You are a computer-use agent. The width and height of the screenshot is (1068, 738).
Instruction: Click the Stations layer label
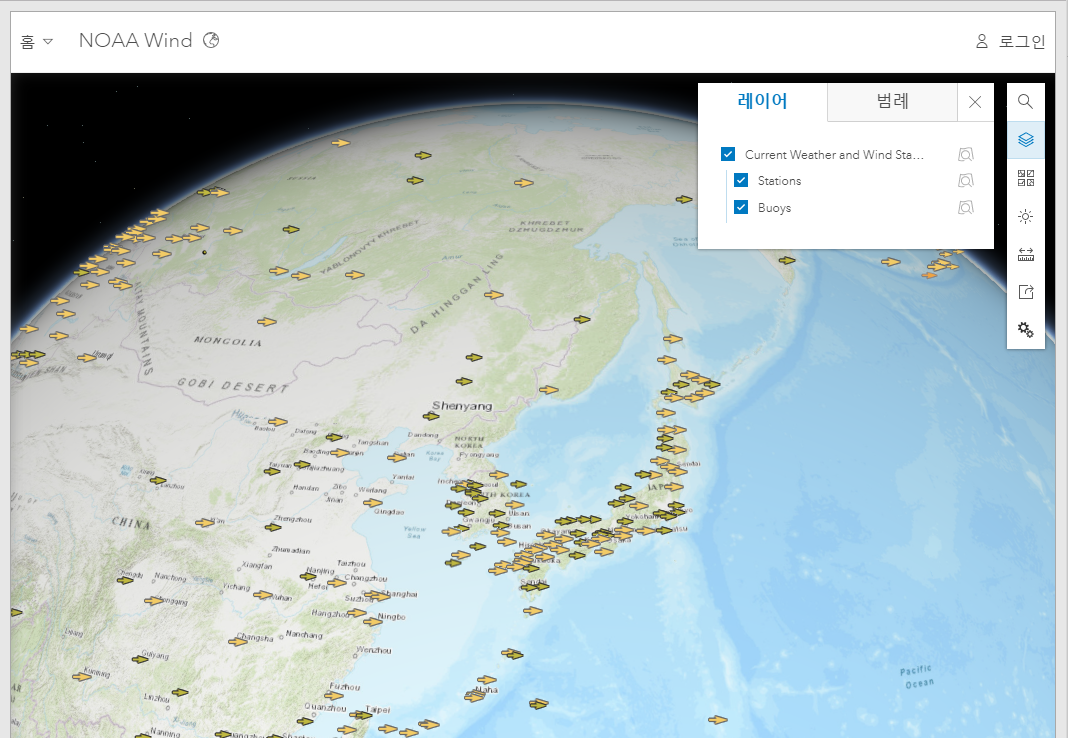779,180
